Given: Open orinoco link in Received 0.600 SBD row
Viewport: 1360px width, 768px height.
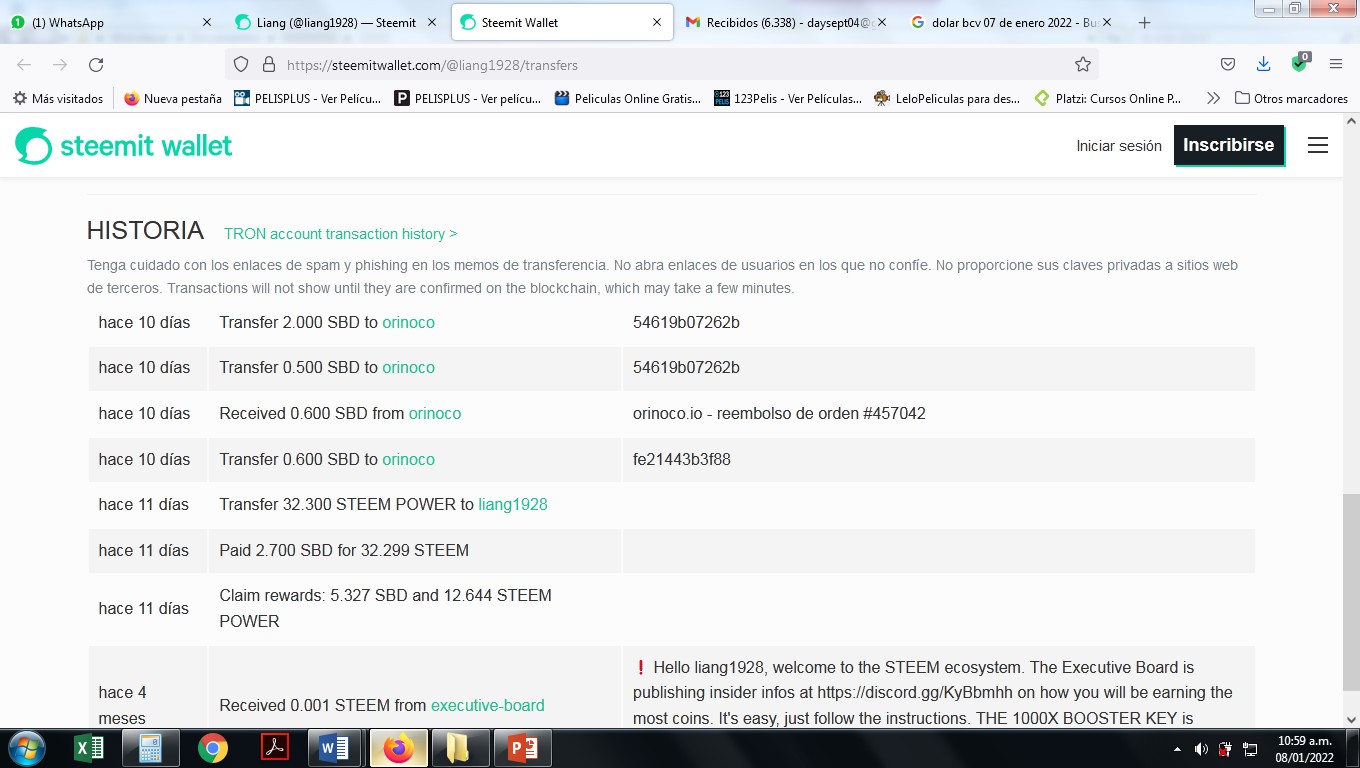Looking at the screenshot, I should click(x=435, y=413).
